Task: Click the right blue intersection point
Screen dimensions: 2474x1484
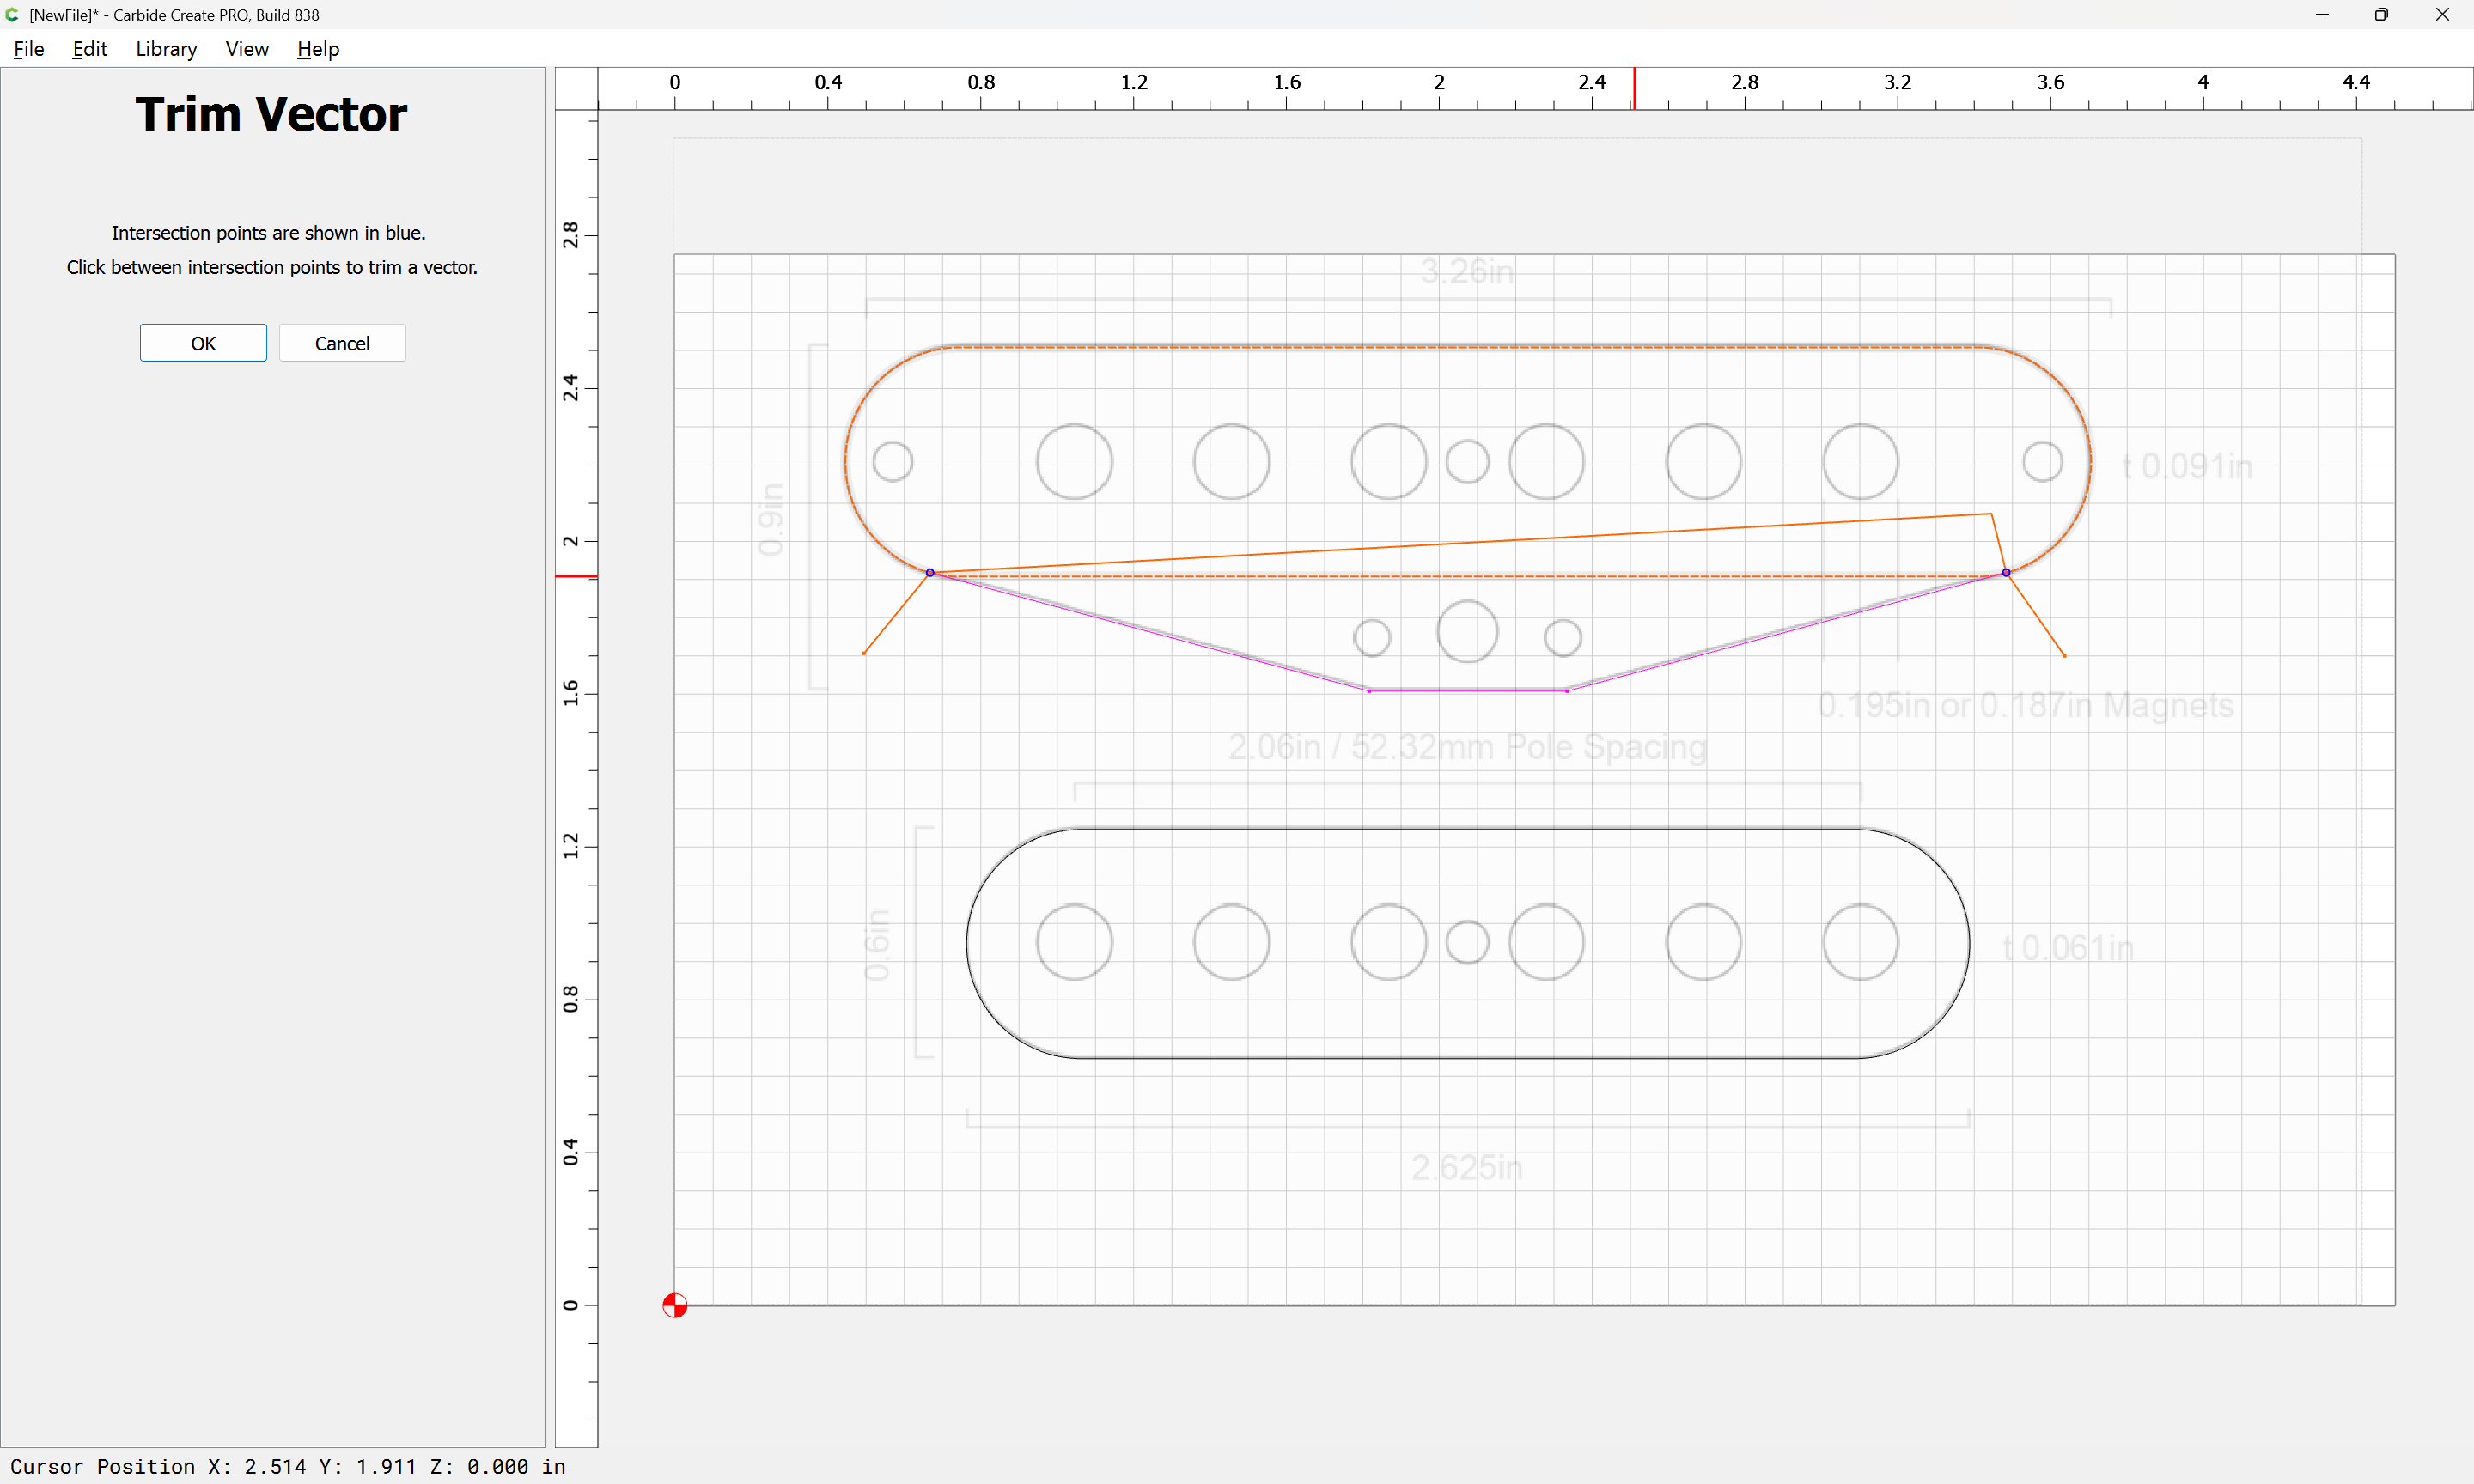Action: point(2006,573)
